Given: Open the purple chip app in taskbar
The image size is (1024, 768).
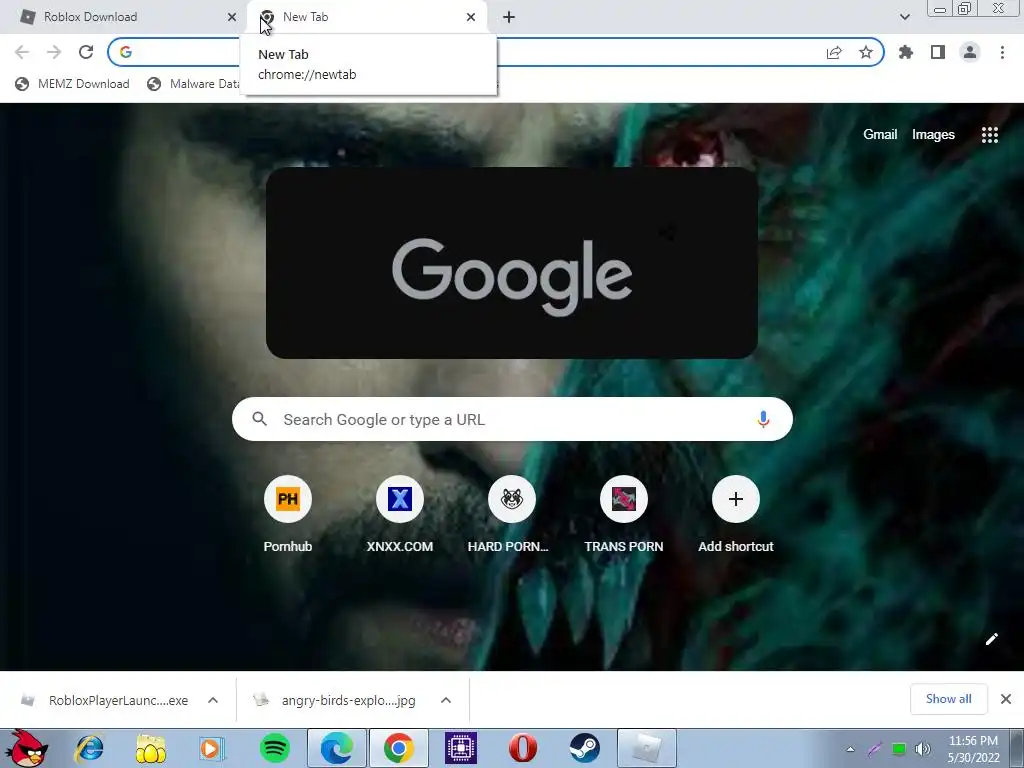Looking at the screenshot, I should [461, 748].
